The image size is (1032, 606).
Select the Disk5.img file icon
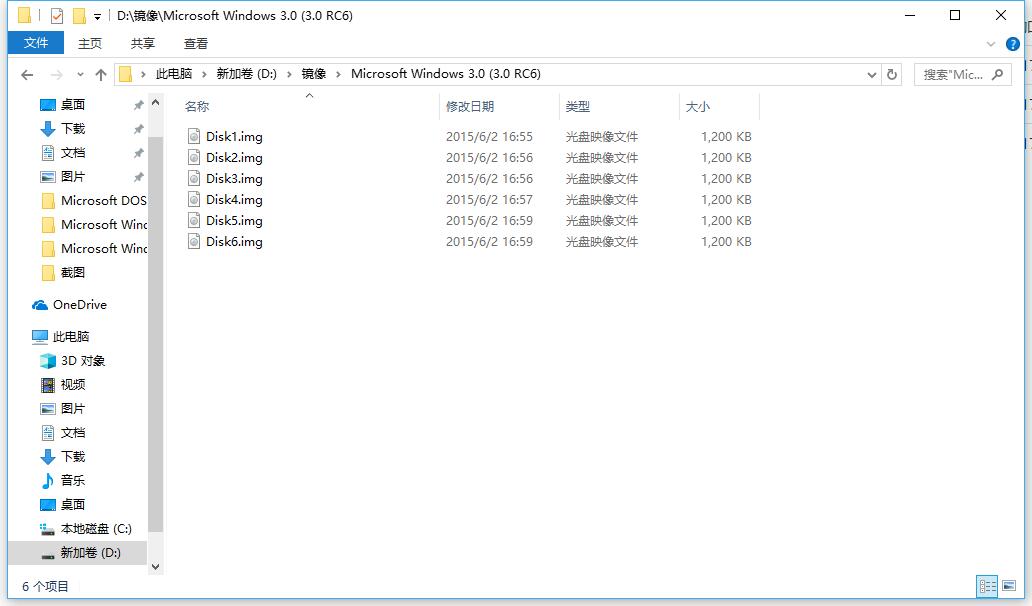(x=194, y=220)
